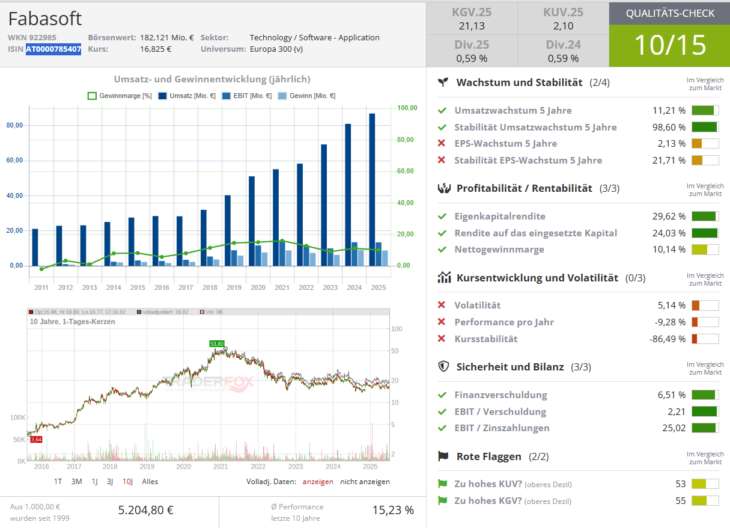Click the Zu hohes KGV? score 55
This screenshot has height=528, width=730.
pyautogui.click(x=681, y=501)
